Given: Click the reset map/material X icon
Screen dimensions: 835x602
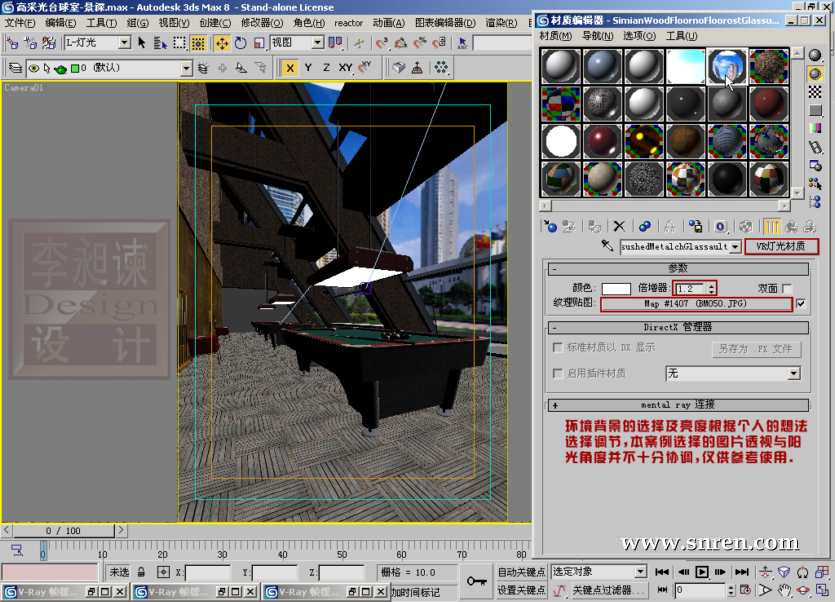Looking at the screenshot, I should (x=619, y=227).
